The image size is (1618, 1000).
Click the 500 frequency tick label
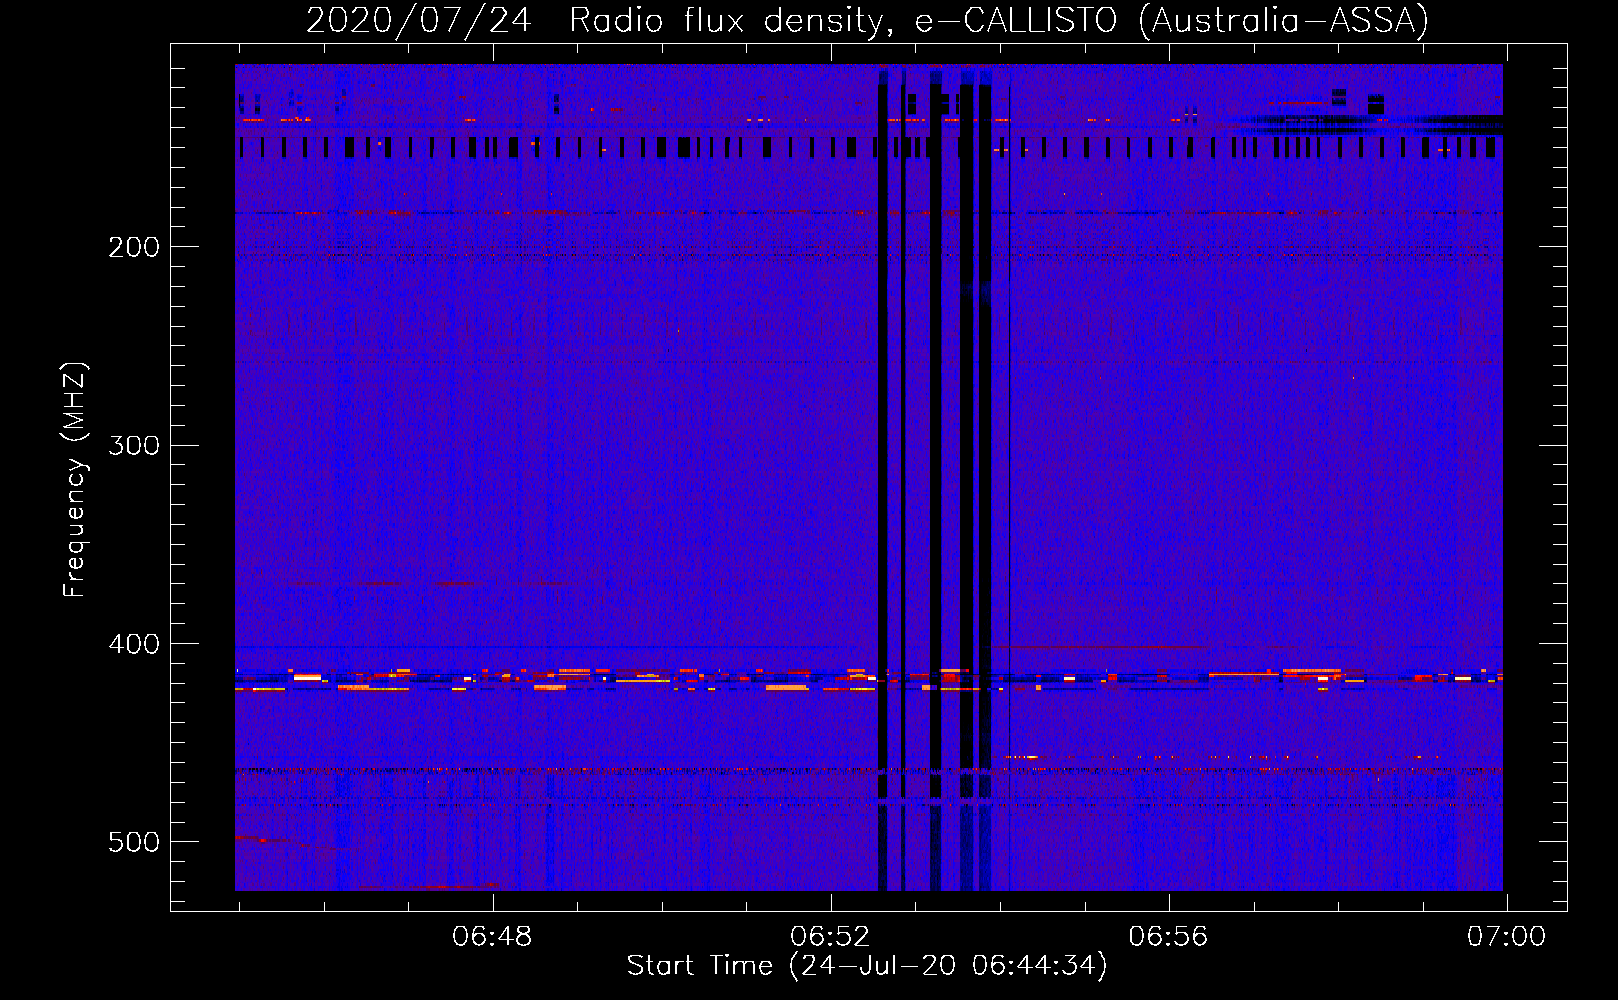[134, 842]
